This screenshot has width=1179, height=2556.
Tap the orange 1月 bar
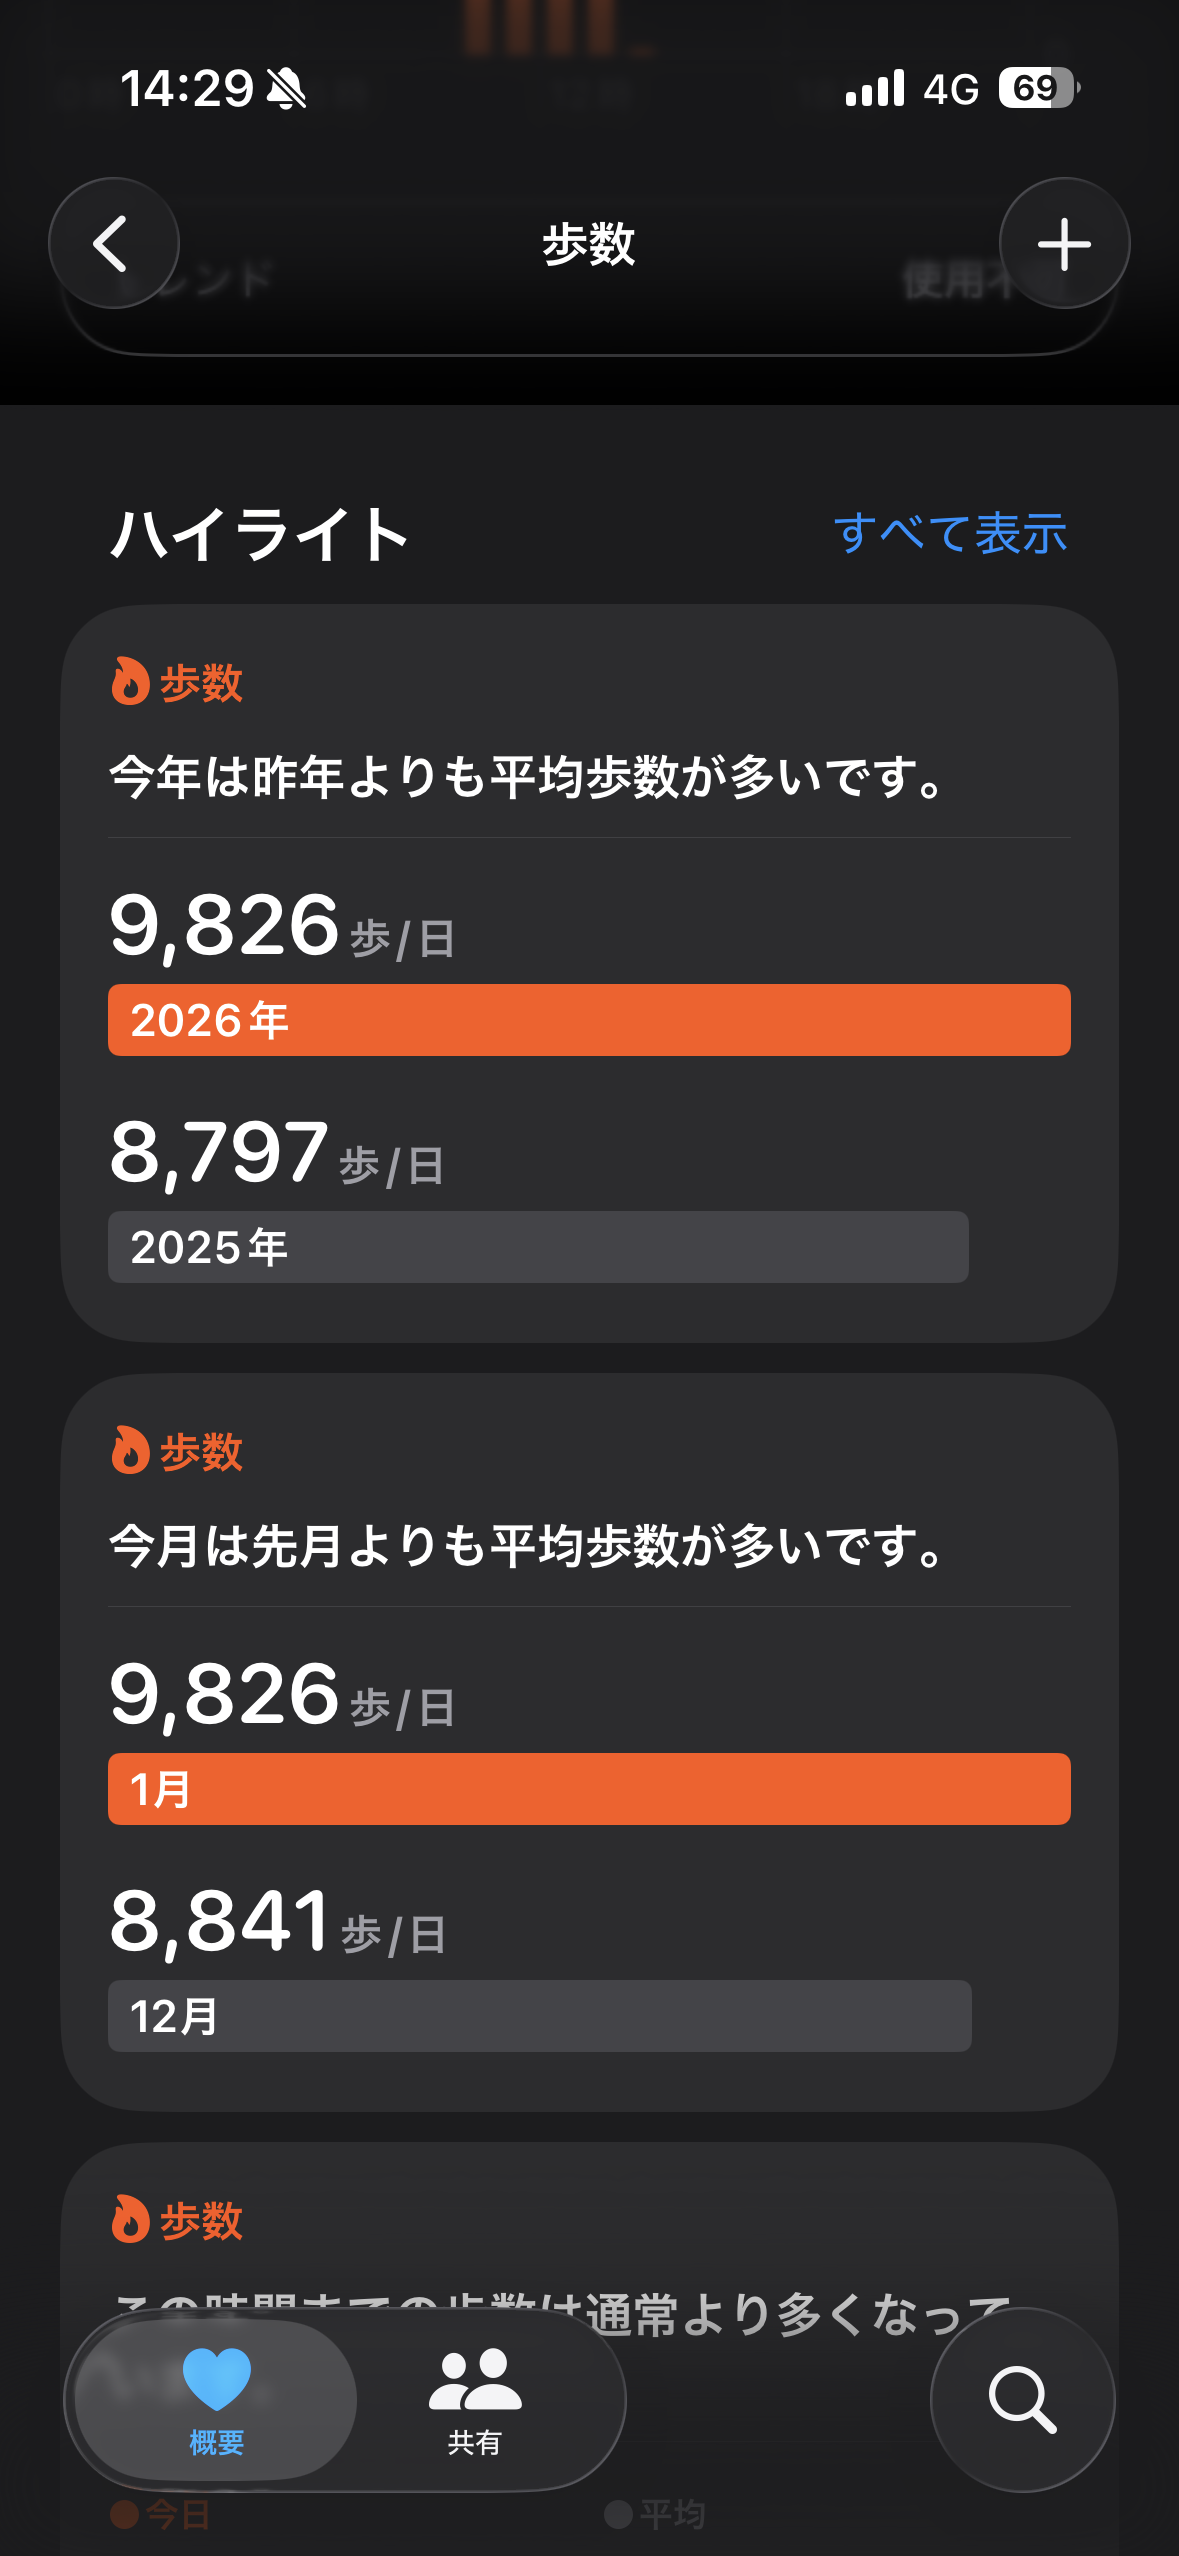589,1789
